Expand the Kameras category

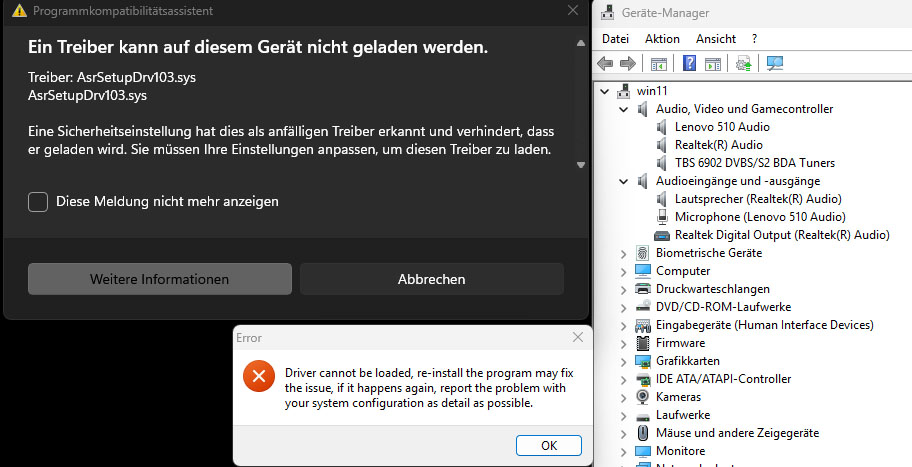[624, 398]
